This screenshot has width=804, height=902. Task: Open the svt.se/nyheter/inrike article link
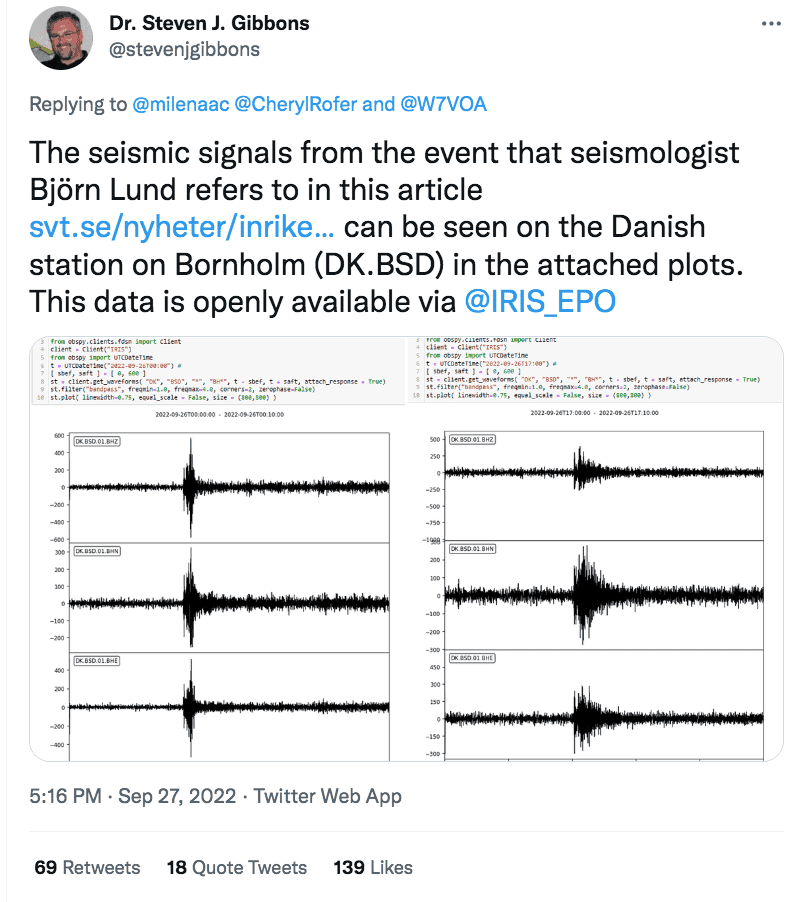tap(182, 227)
